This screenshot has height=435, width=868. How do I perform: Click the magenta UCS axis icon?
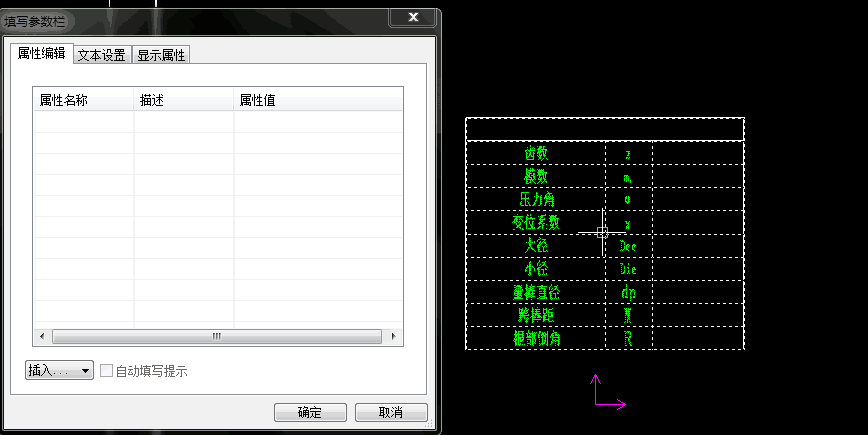(x=609, y=392)
